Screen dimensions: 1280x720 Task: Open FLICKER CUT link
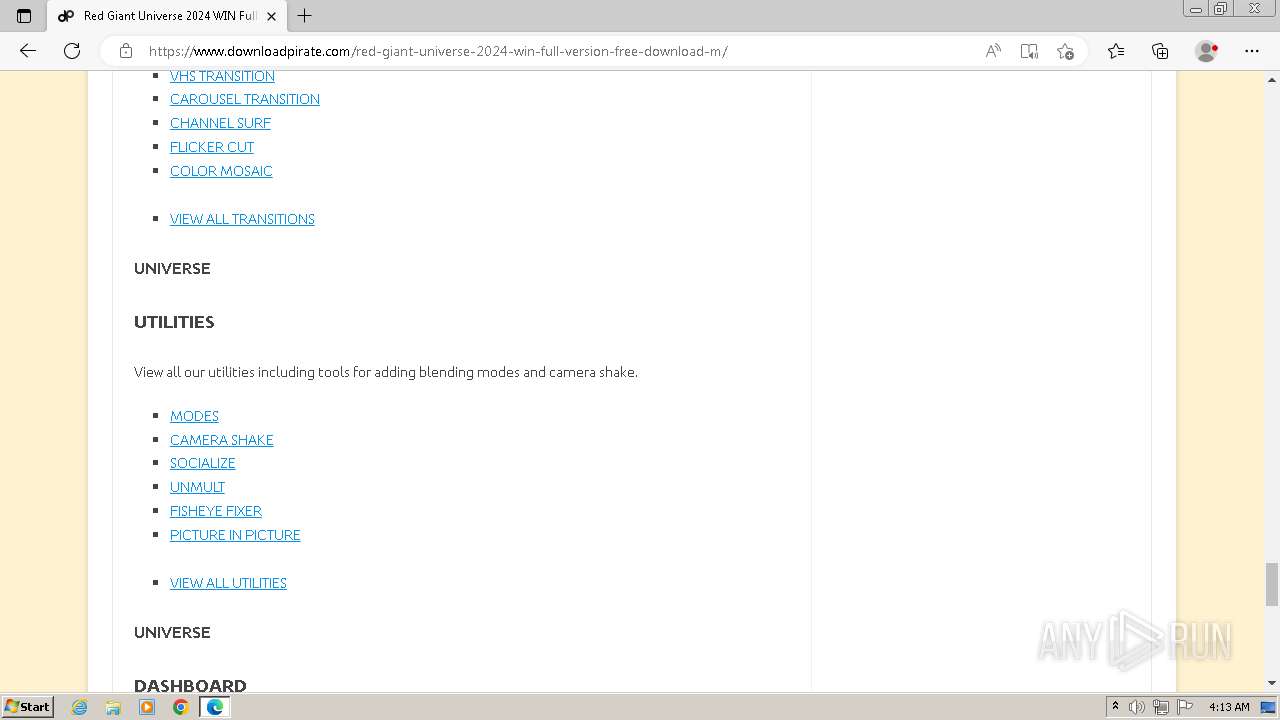tap(212, 147)
